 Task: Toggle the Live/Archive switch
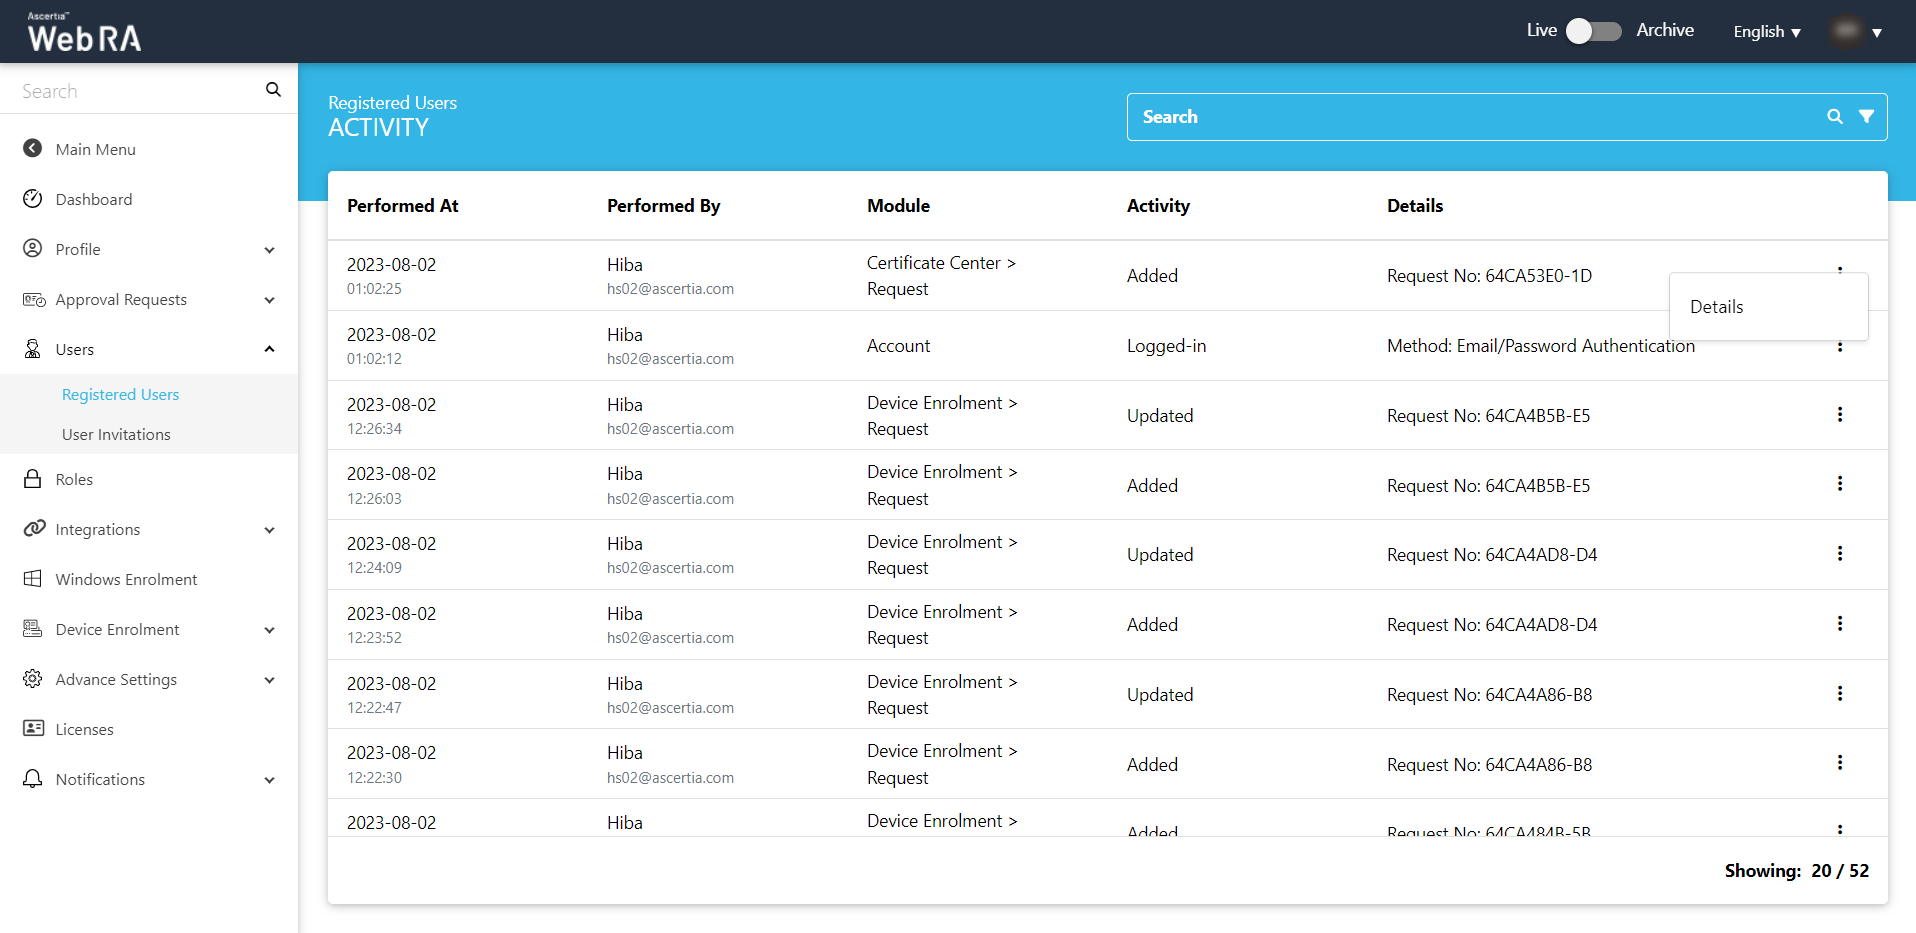tap(1593, 31)
